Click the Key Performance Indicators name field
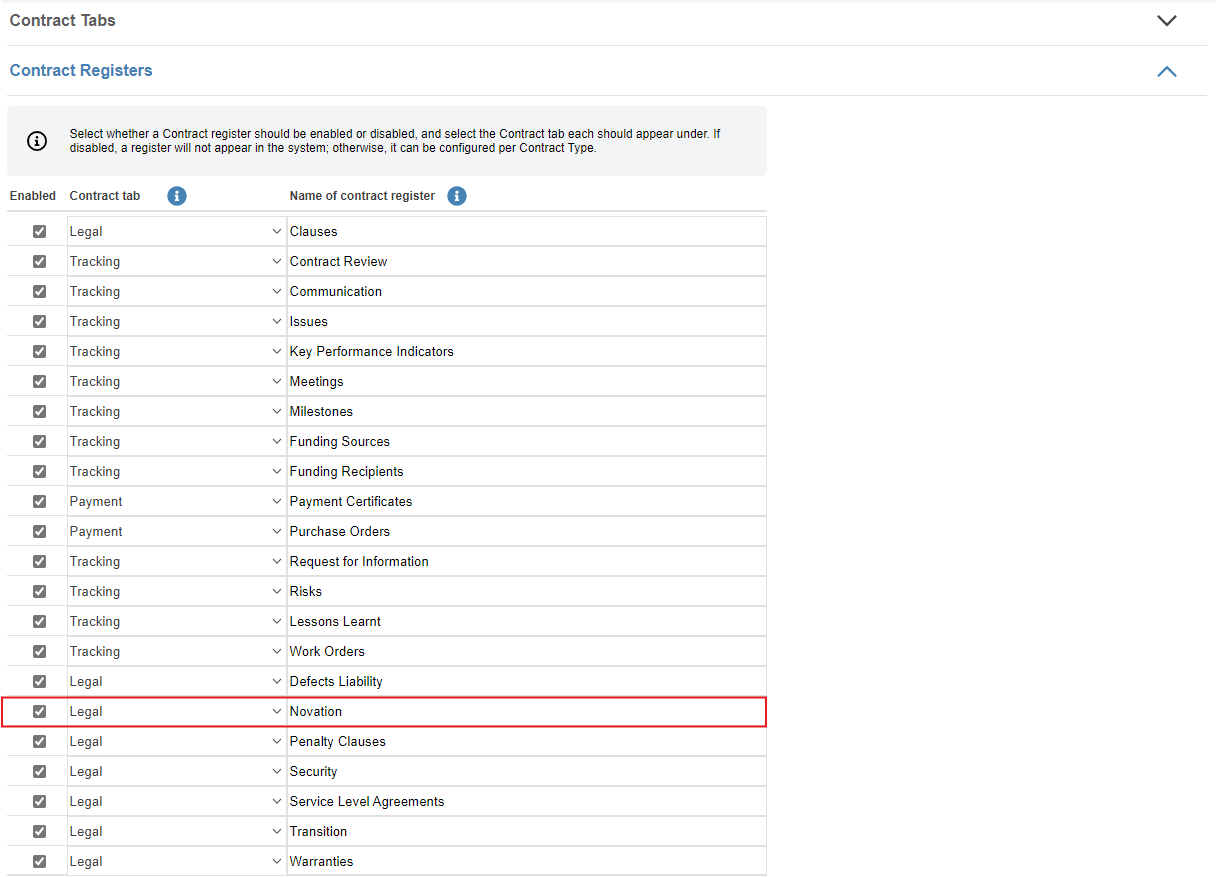This screenshot has height=877, width=1216. (526, 351)
